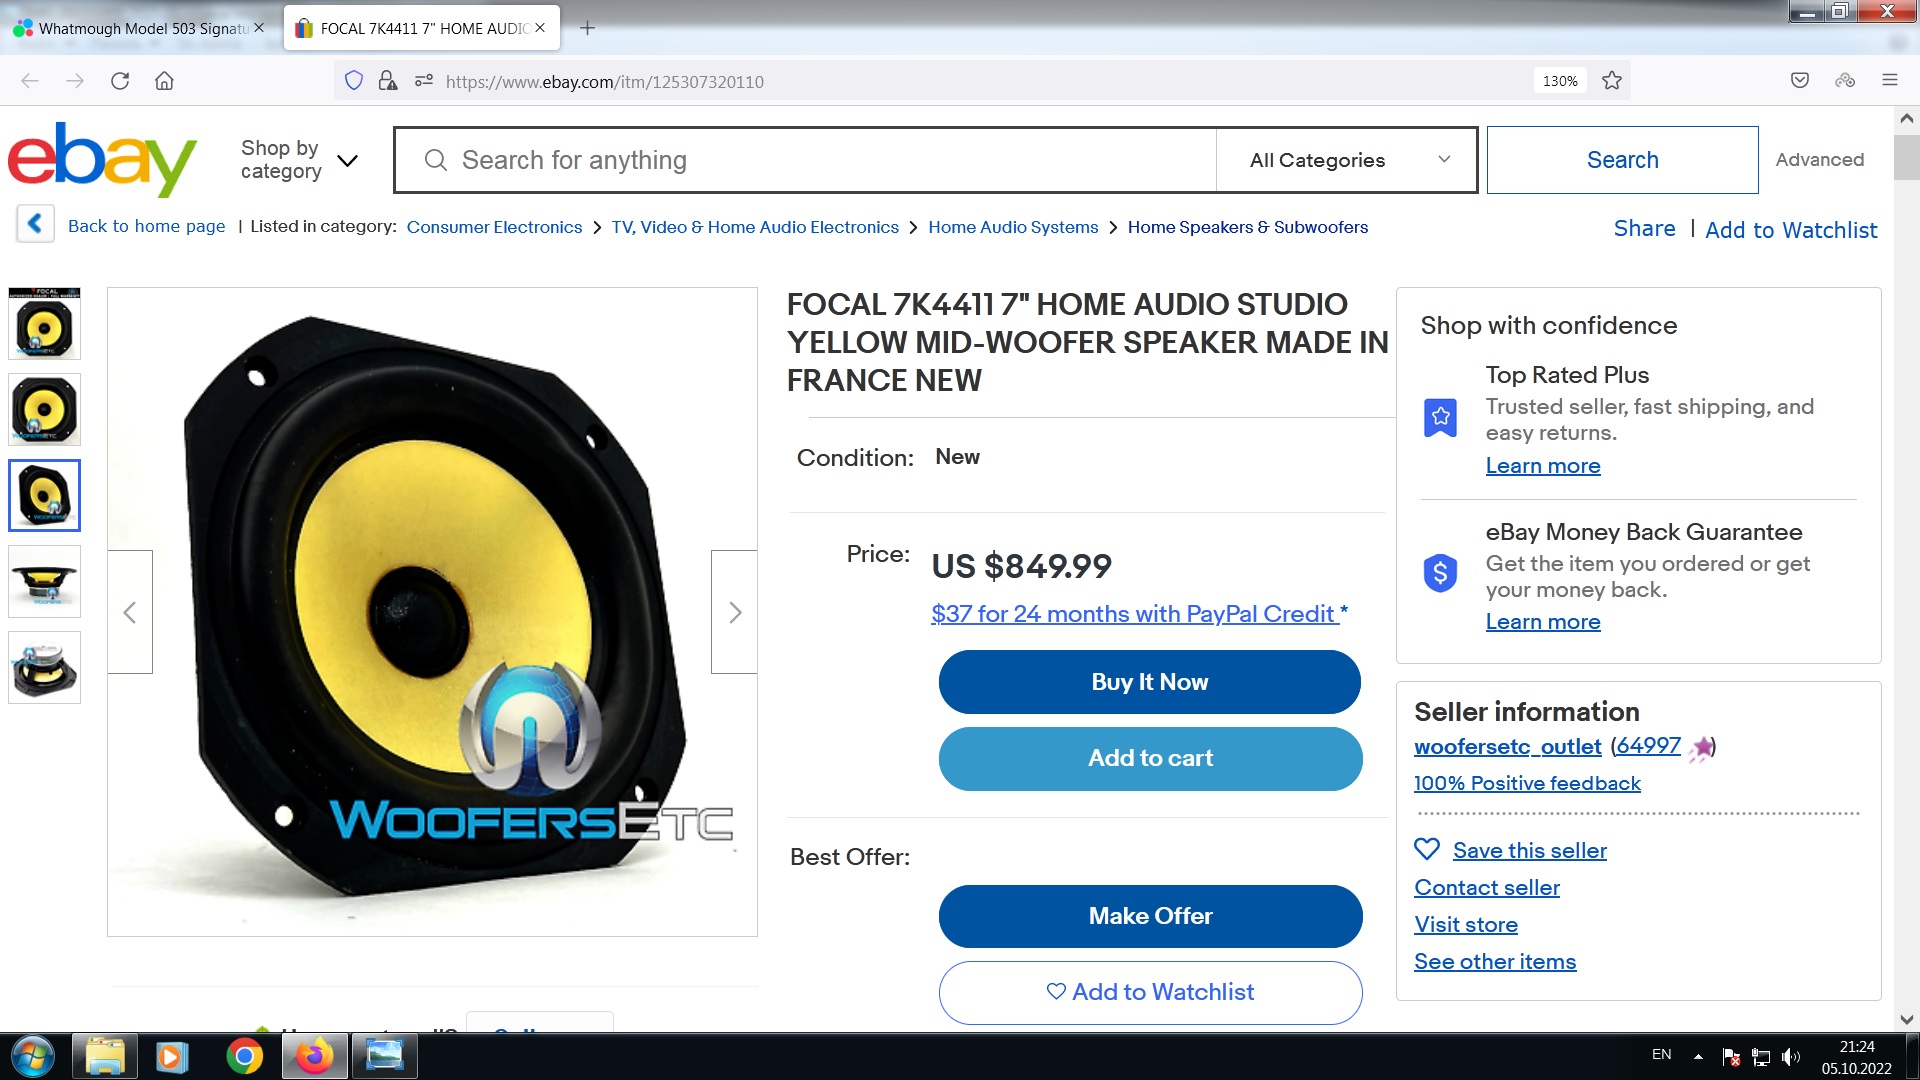Toggle Save this seller heart

click(1427, 850)
